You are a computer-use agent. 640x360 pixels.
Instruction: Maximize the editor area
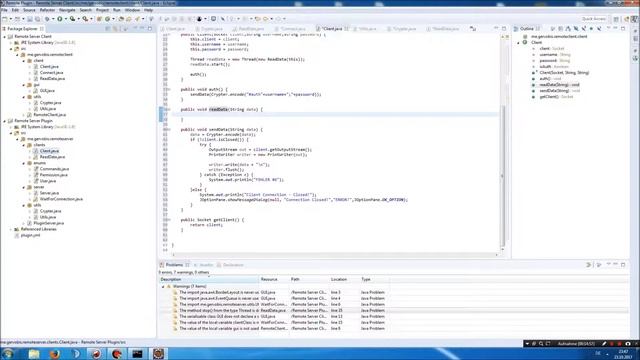coord(504,29)
